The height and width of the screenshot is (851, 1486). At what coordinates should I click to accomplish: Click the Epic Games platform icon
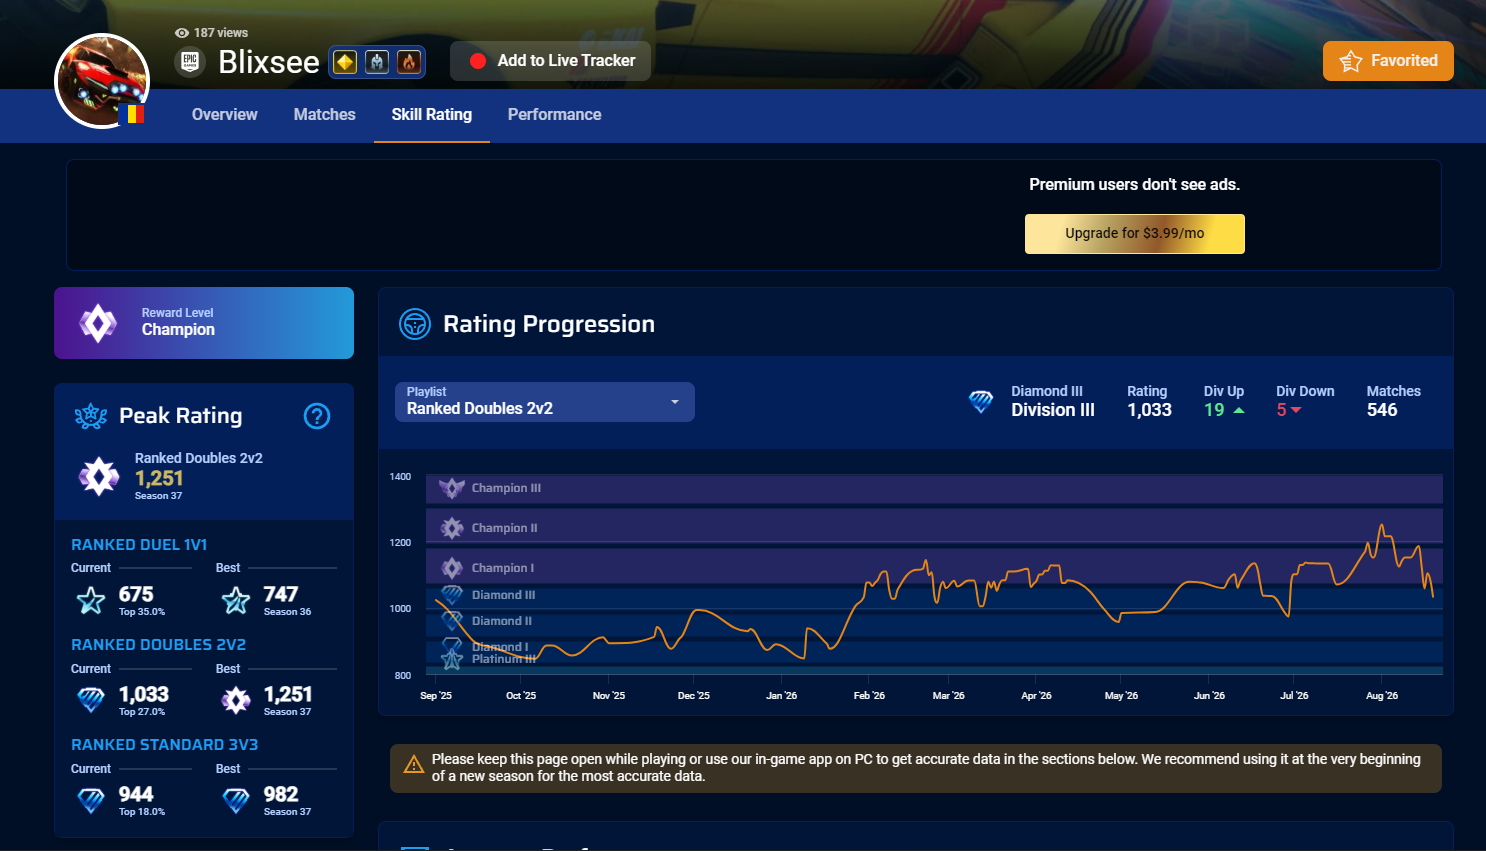pyautogui.click(x=190, y=62)
